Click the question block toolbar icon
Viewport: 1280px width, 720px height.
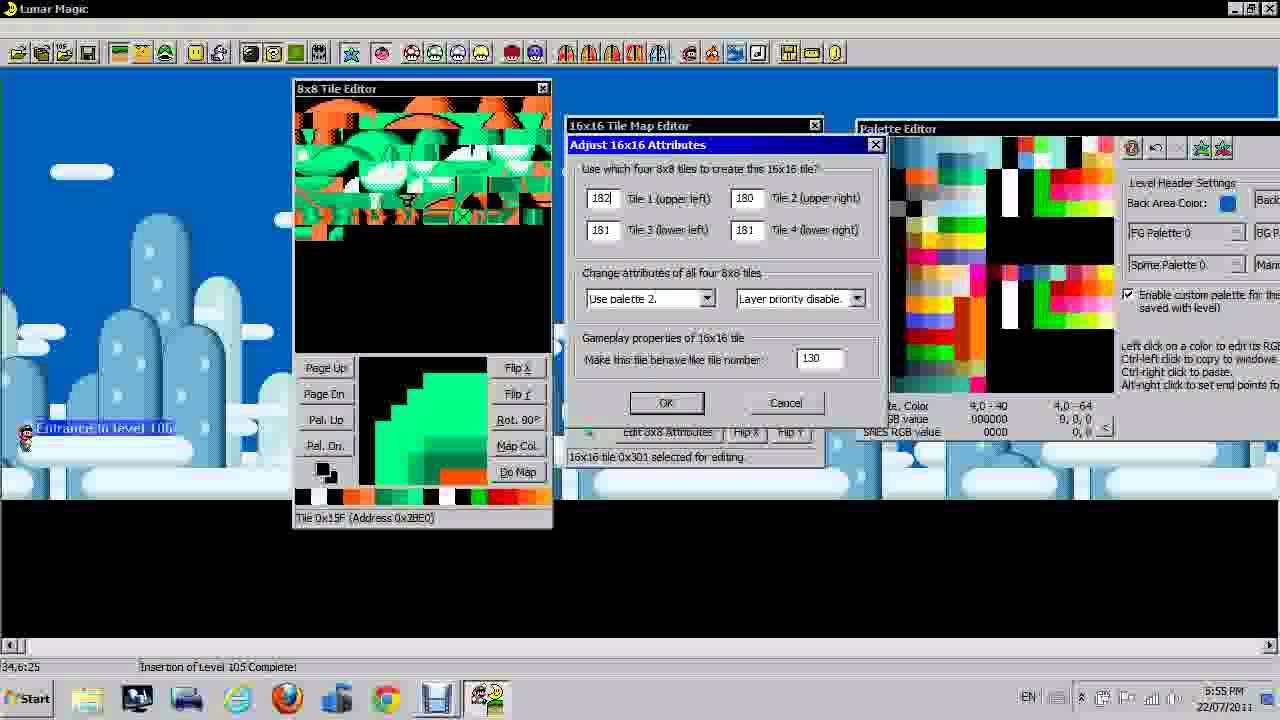[273, 53]
